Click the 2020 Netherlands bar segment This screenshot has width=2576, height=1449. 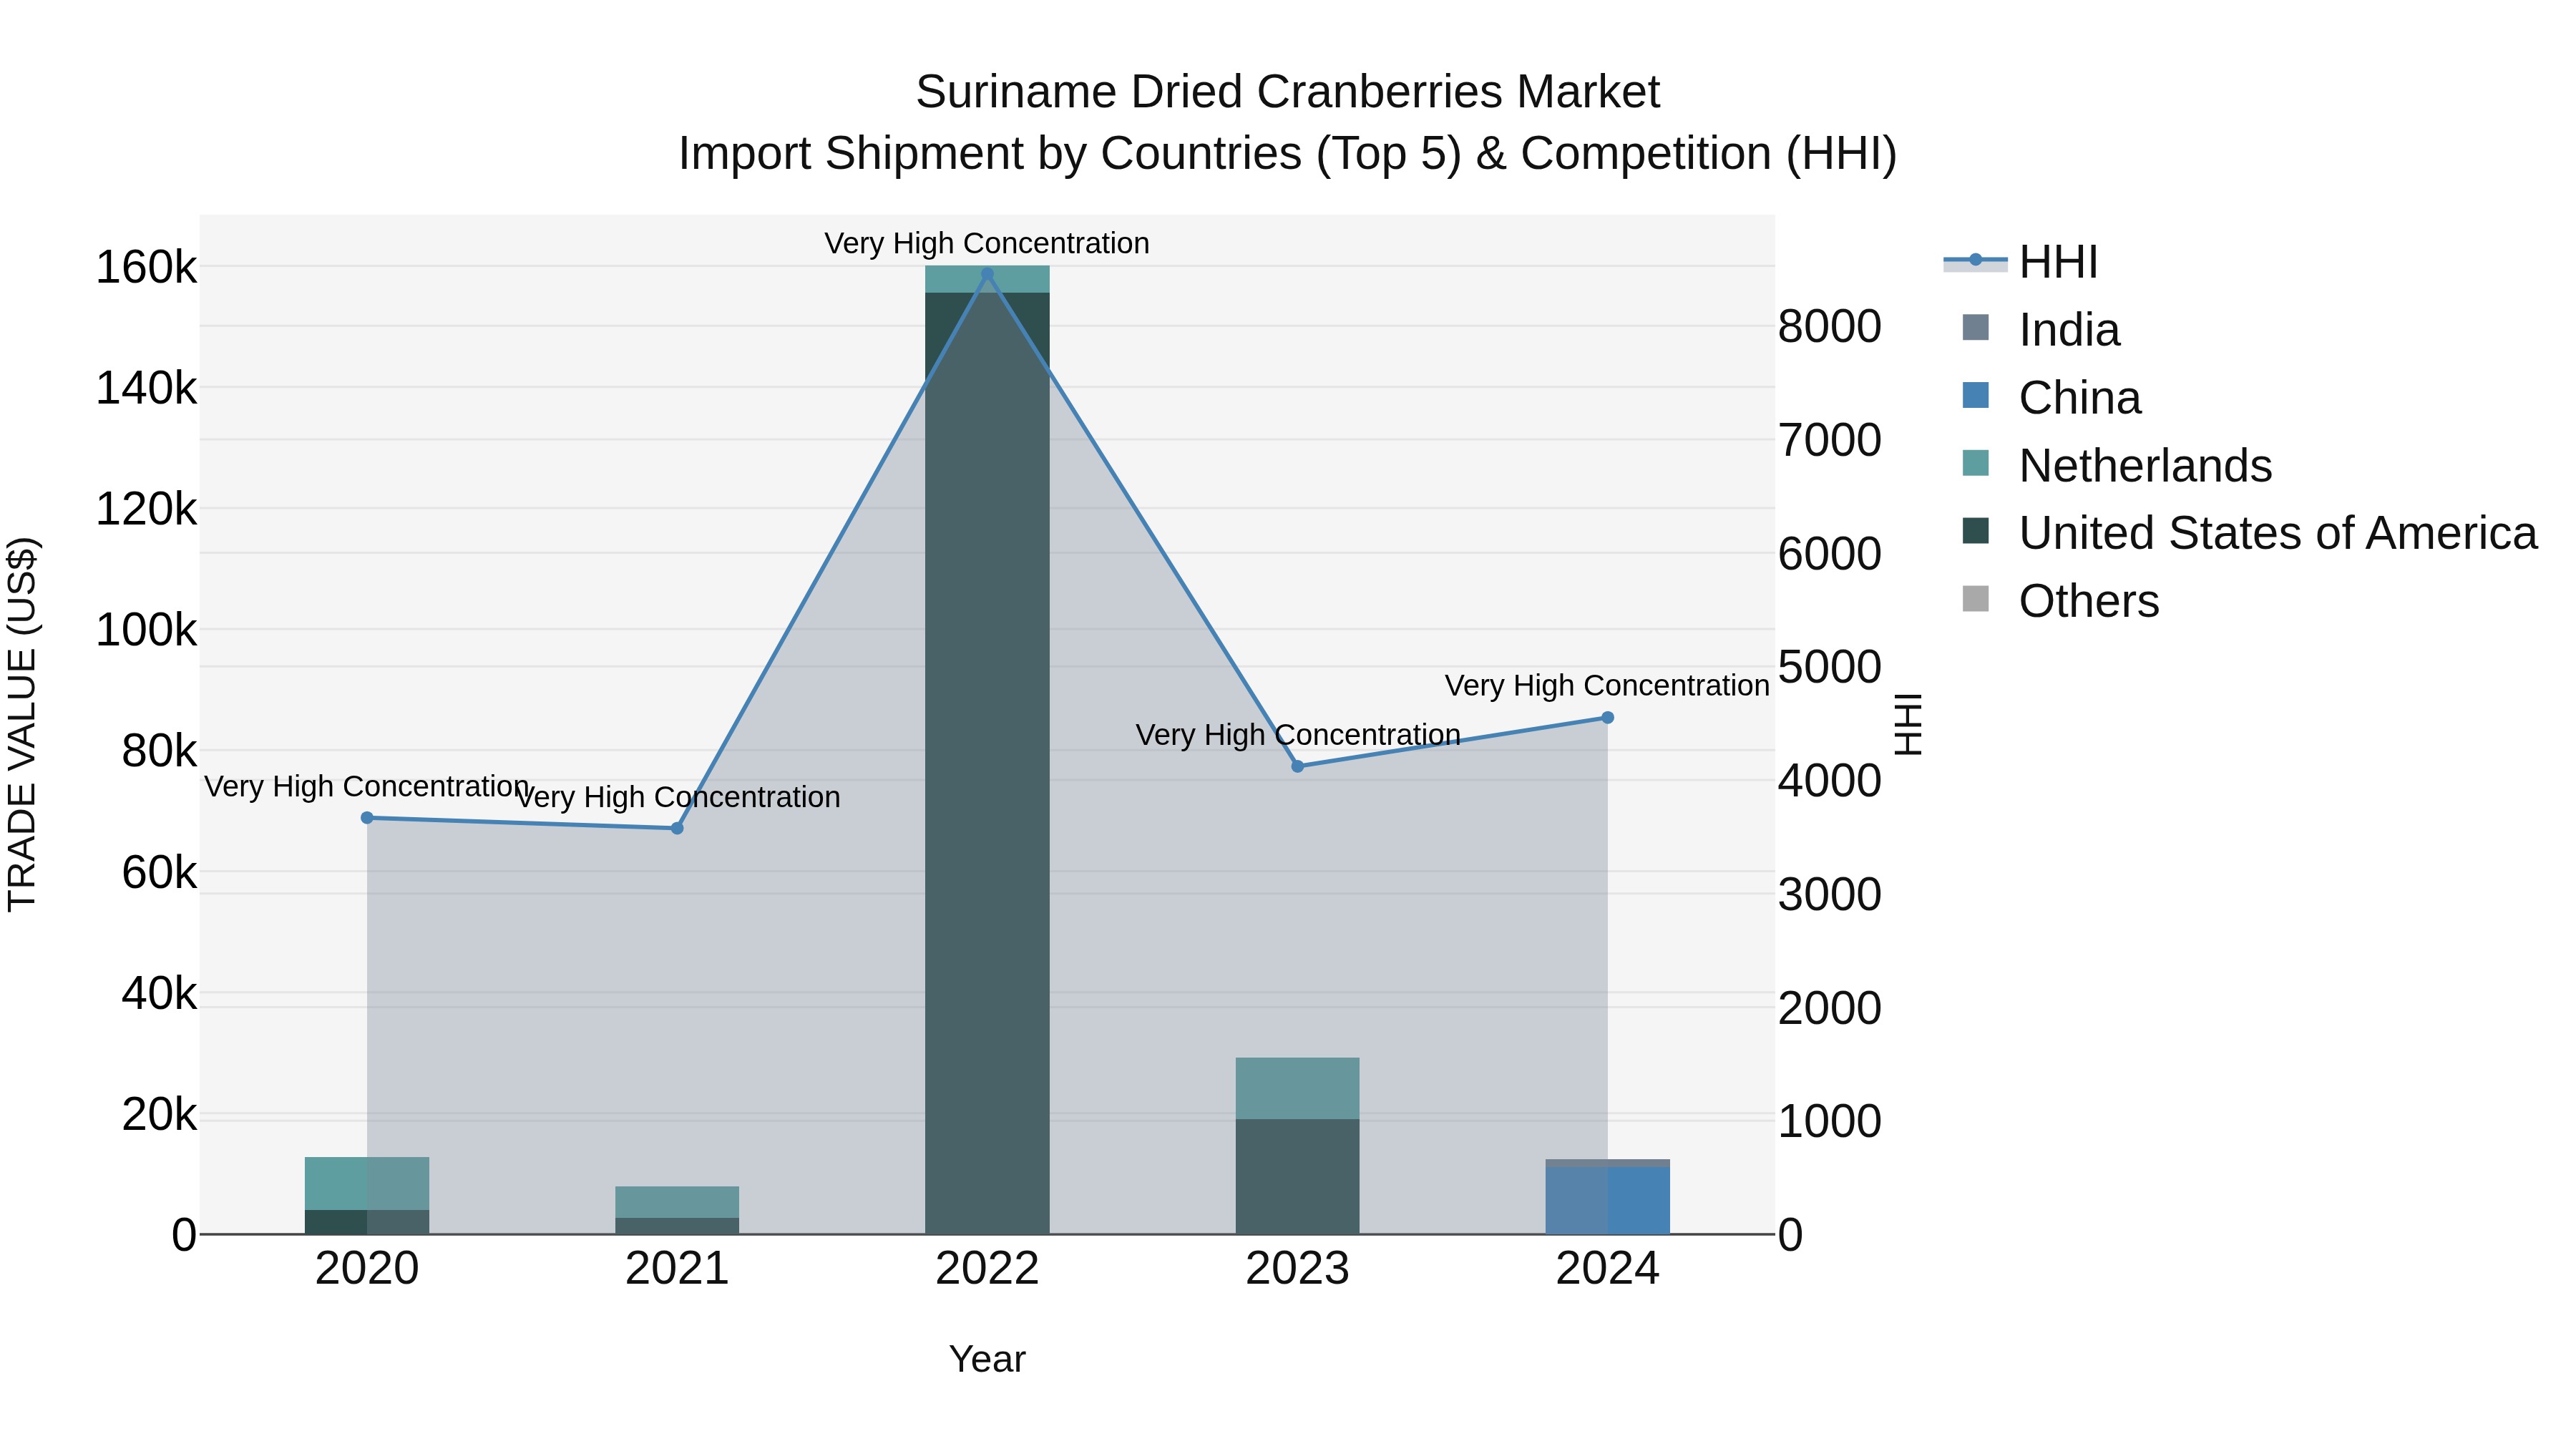(367, 1183)
